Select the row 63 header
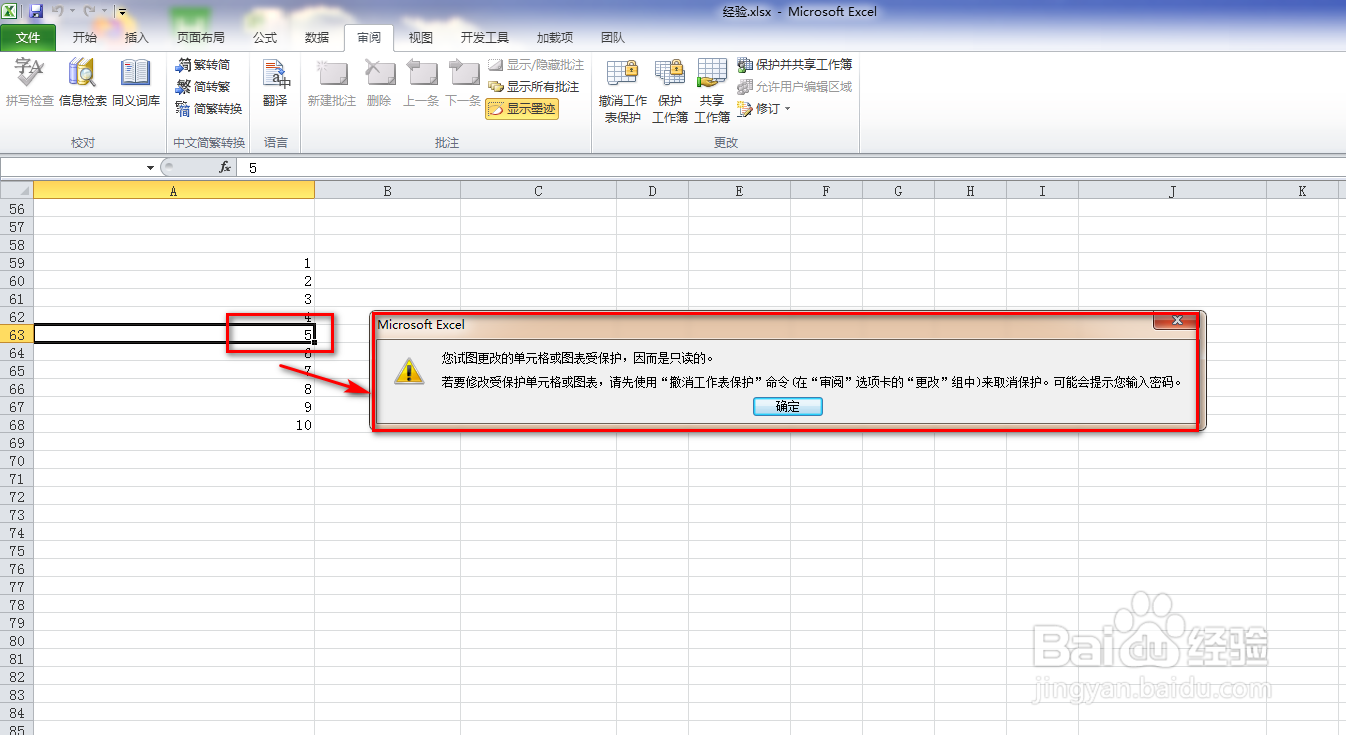This screenshot has height=735, width=1346. coord(16,334)
